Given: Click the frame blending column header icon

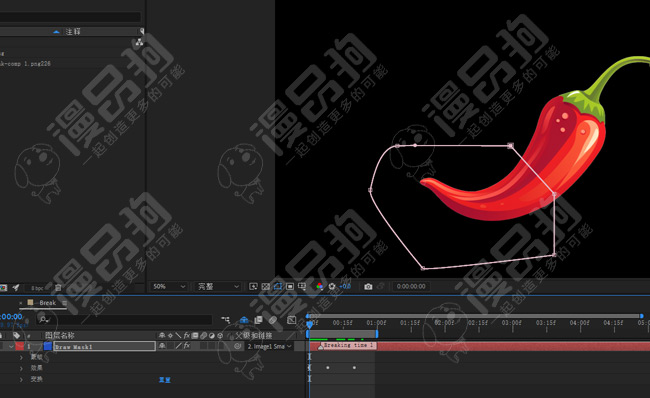Looking at the screenshot, I should pos(195,335).
